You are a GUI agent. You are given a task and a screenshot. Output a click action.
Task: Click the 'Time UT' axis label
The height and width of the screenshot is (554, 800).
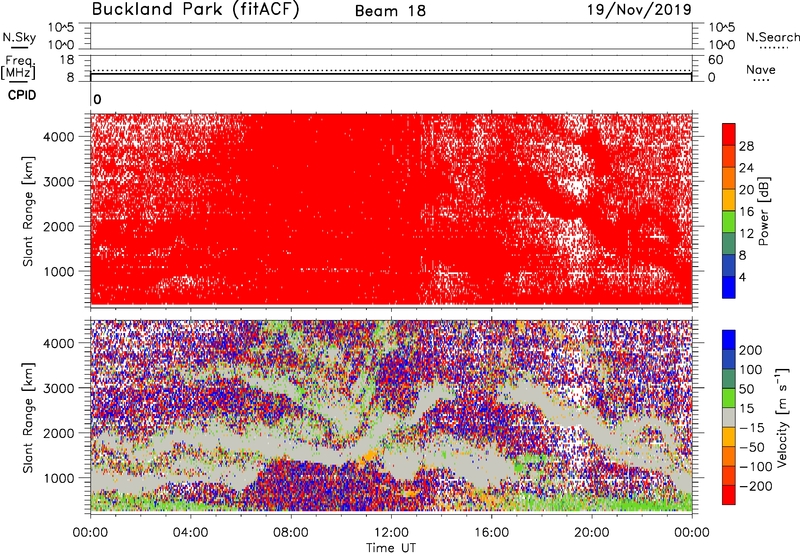pyautogui.click(x=391, y=548)
